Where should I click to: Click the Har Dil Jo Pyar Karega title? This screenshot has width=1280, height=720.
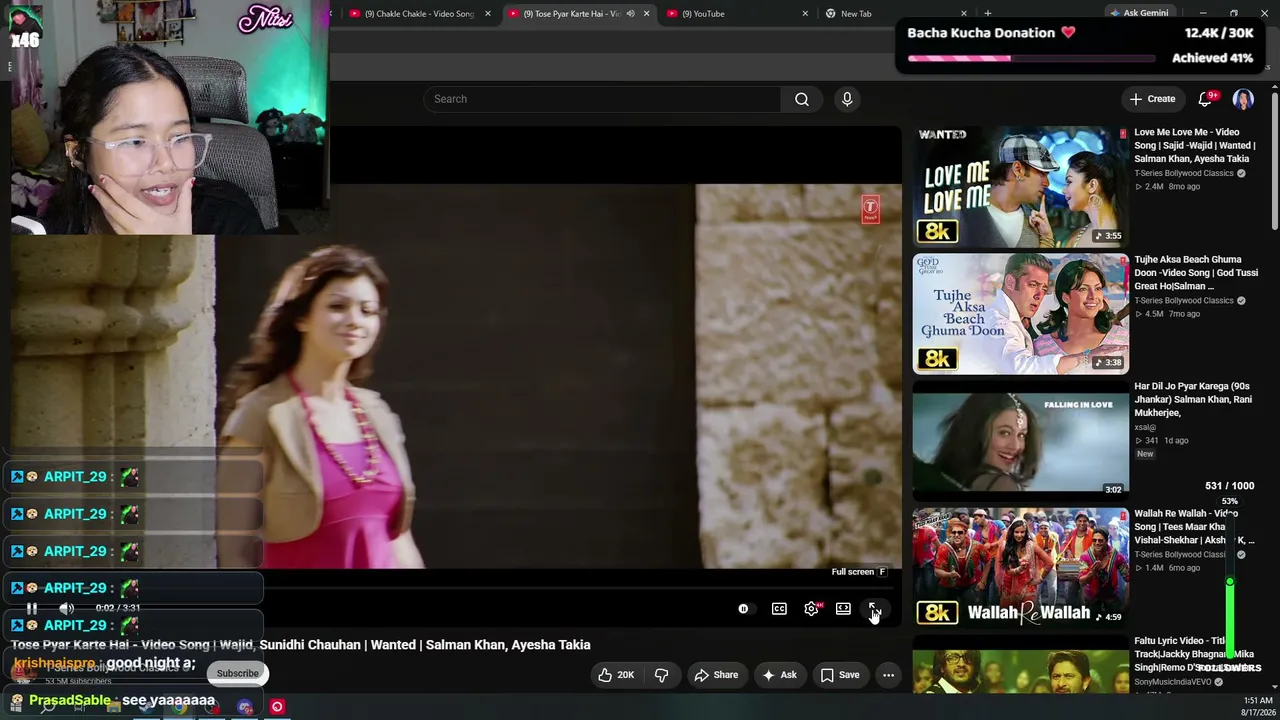[x=1193, y=400]
